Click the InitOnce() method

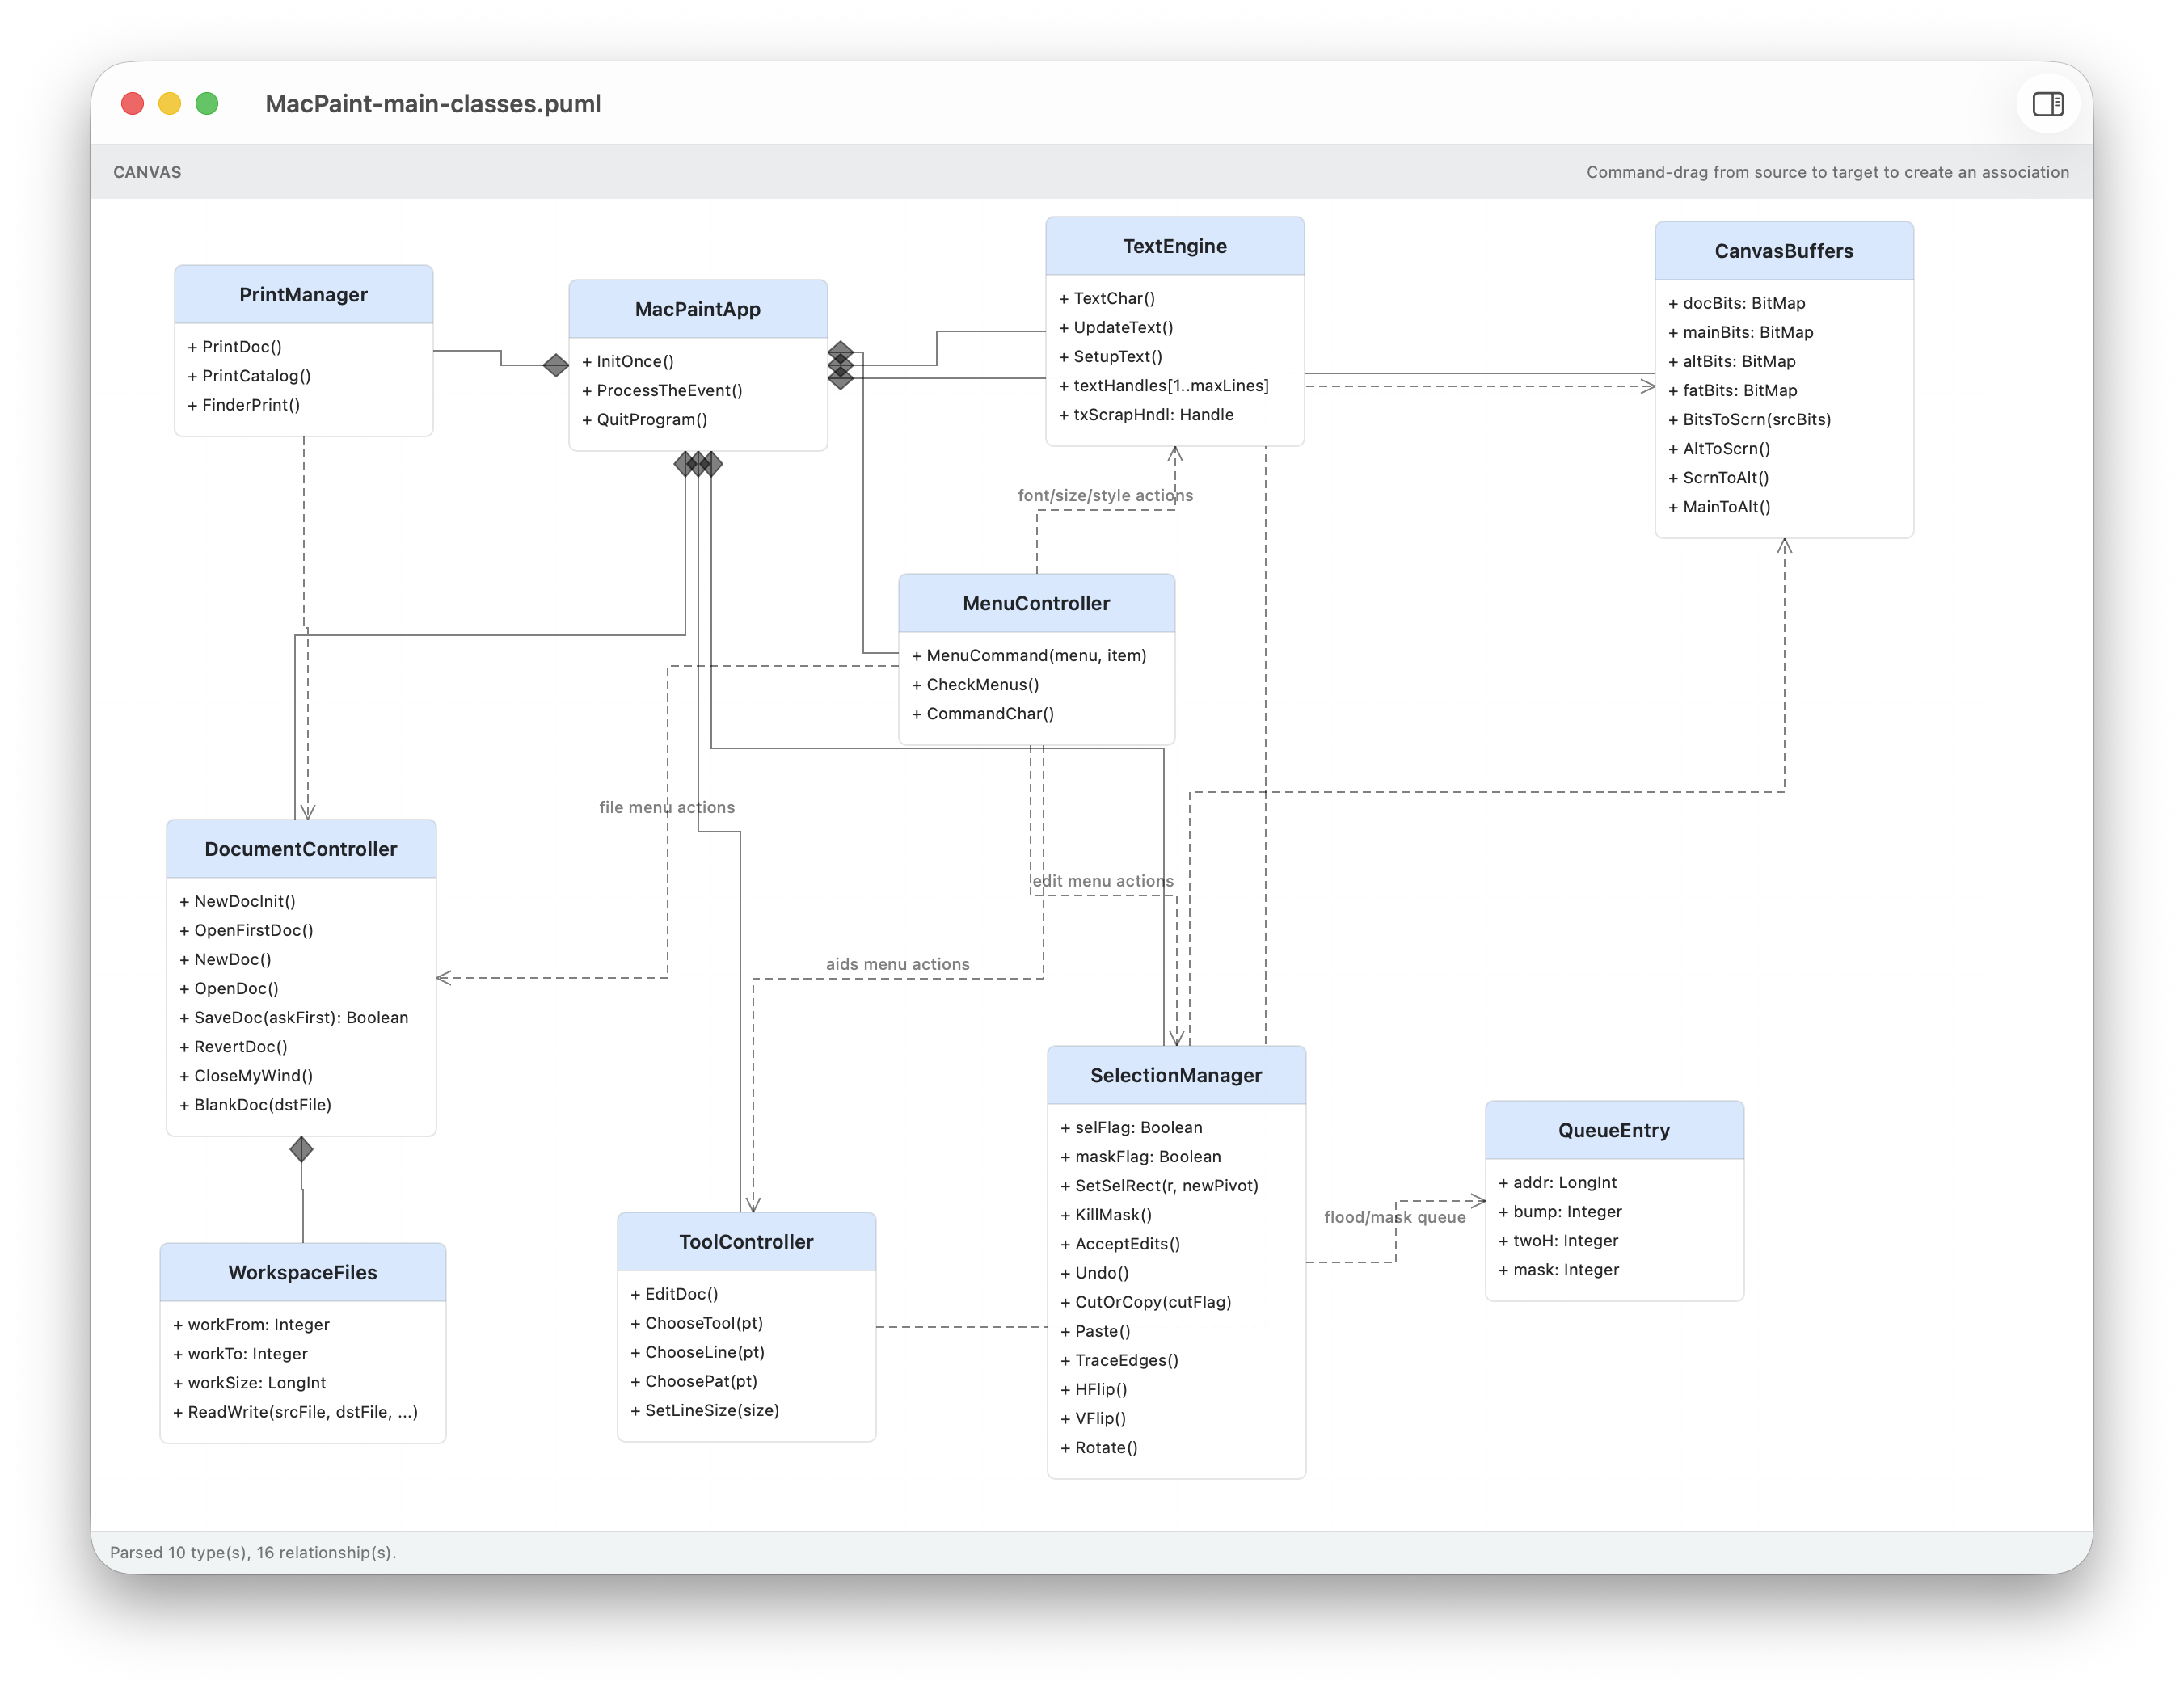point(628,362)
